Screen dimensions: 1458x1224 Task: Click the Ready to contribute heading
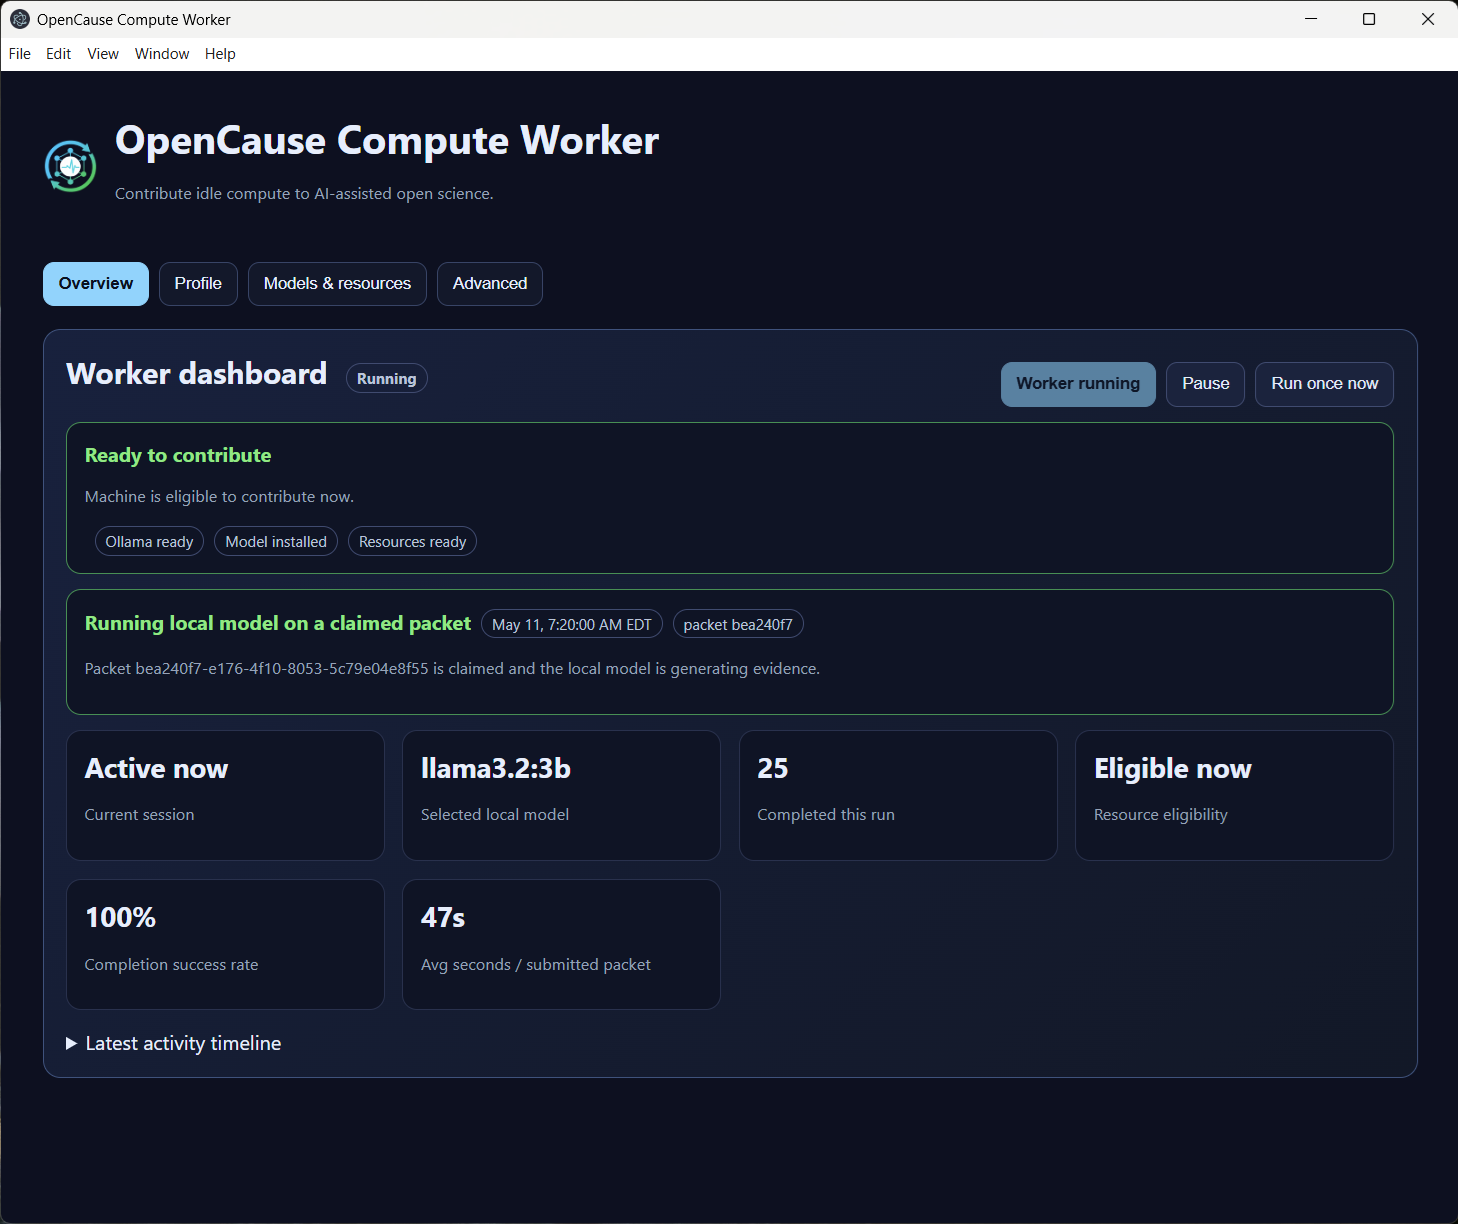pyautogui.click(x=178, y=455)
